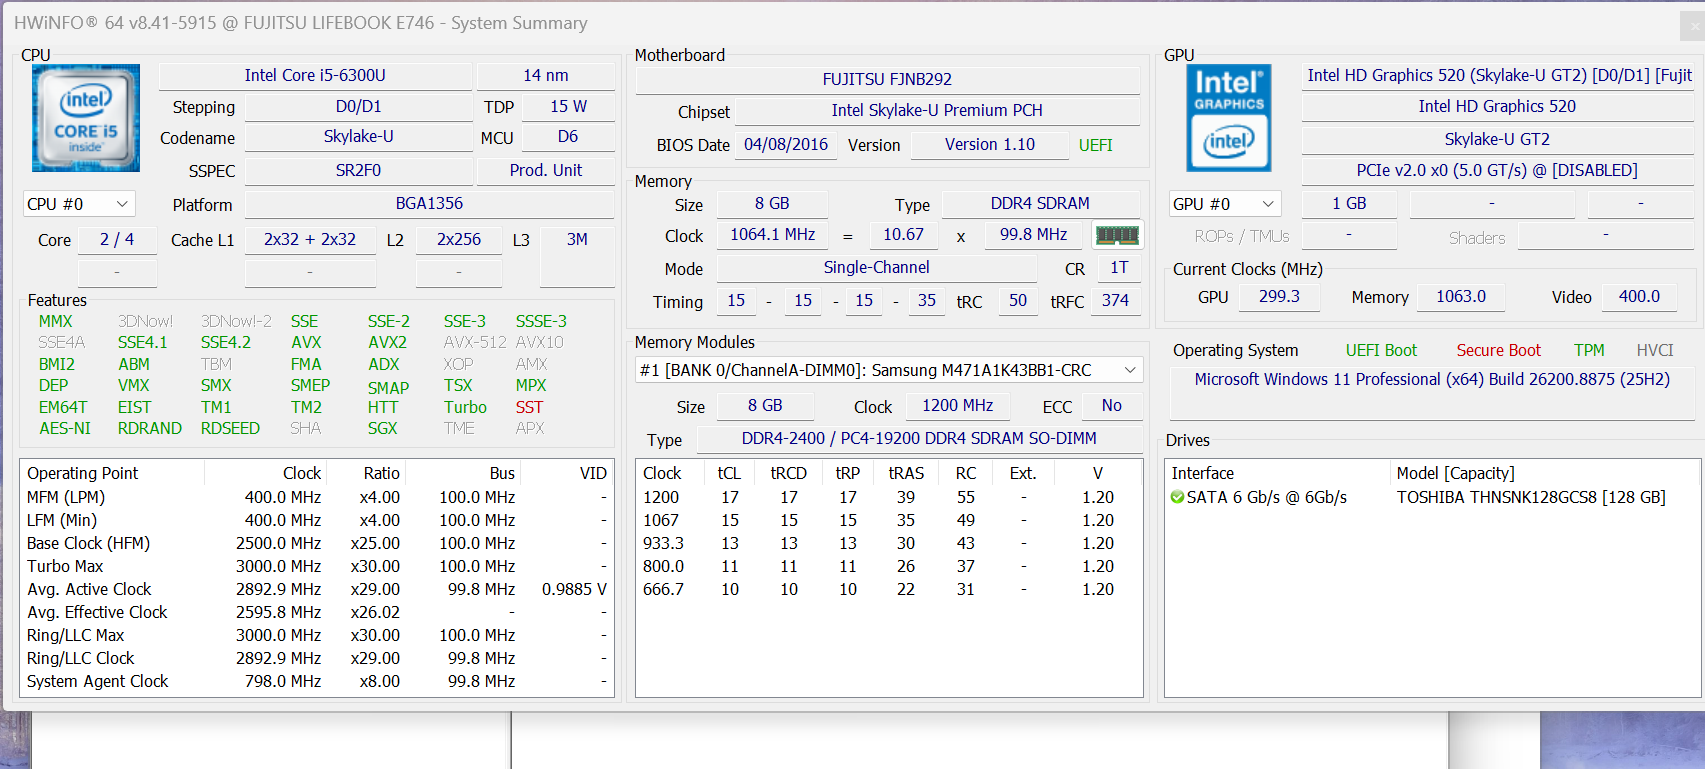This screenshot has width=1705, height=769.
Task: Expand the memory module BANK 0 dropdown
Action: click(x=889, y=370)
